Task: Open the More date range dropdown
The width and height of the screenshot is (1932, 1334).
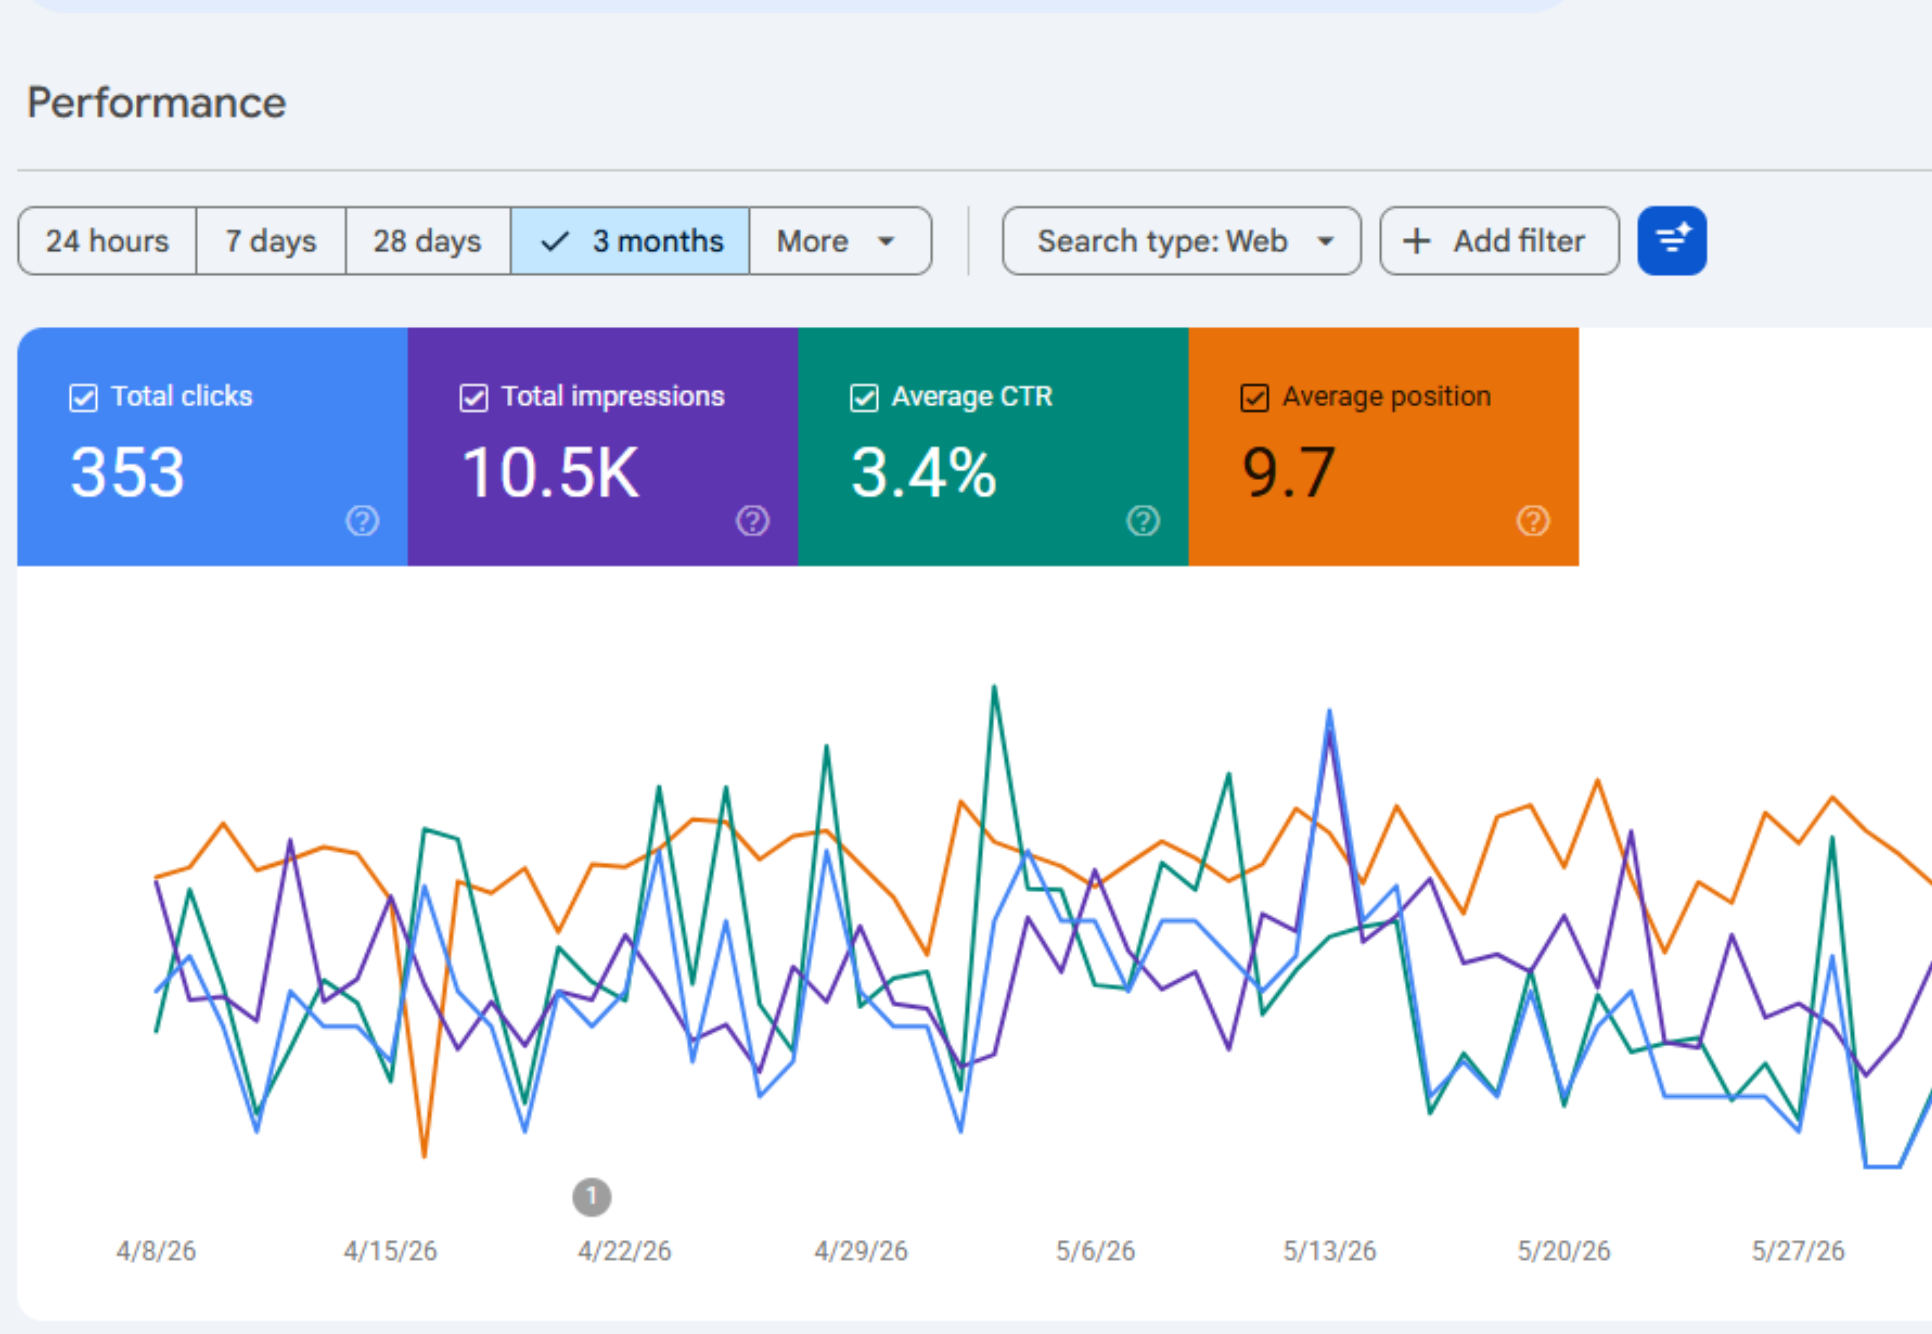Action: pyautogui.click(x=840, y=241)
